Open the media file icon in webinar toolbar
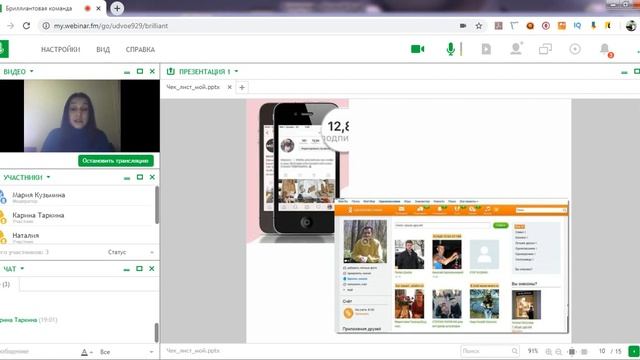The image size is (640, 360). (x=486, y=49)
